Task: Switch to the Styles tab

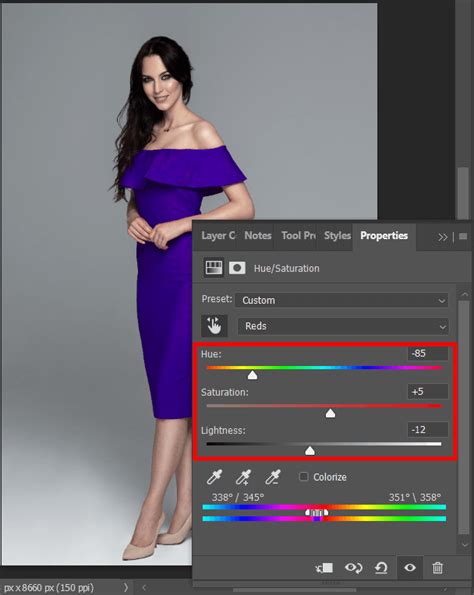Action: (x=337, y=236)
